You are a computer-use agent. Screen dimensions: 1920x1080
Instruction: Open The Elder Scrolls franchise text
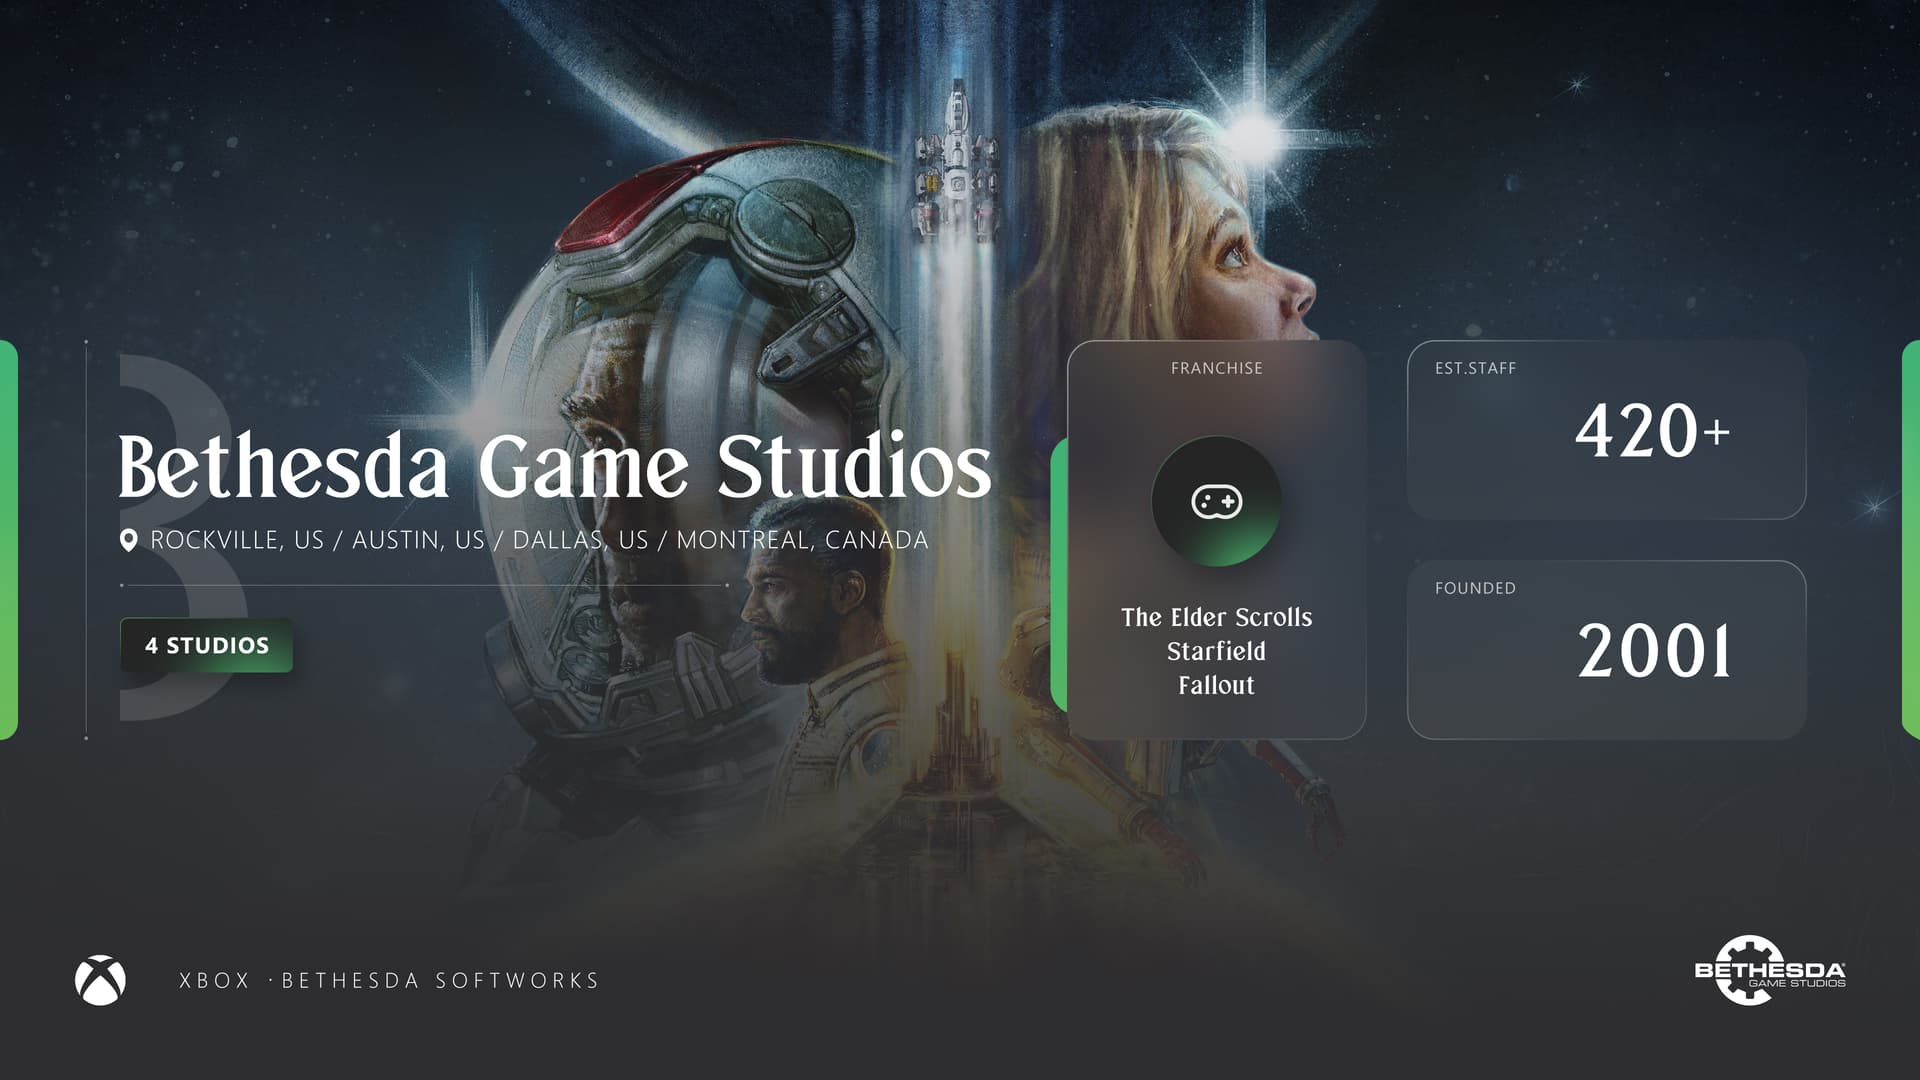click(1216, 617)
